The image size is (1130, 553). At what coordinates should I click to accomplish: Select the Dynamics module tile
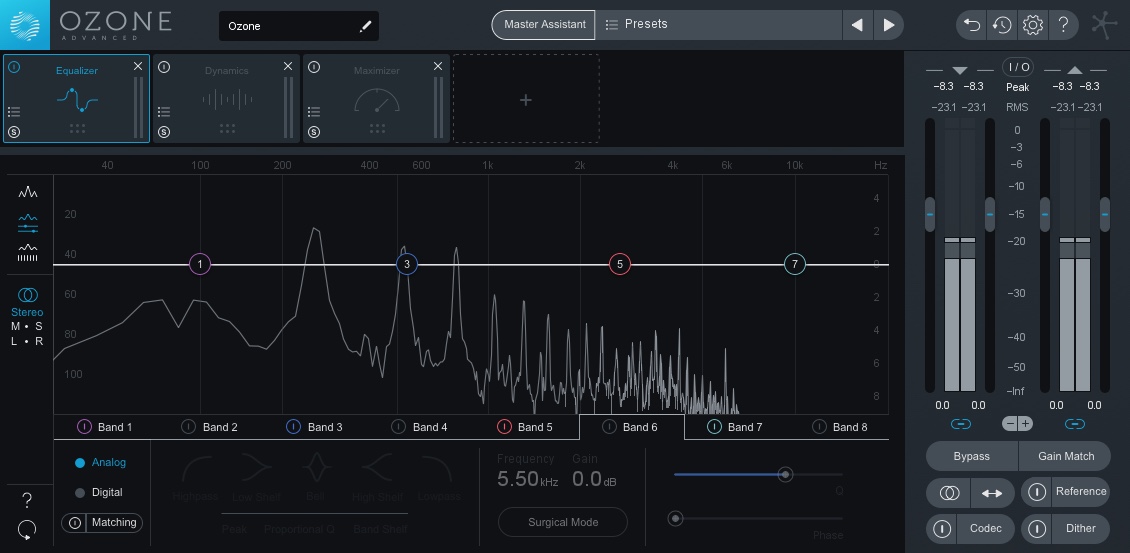click(226, 99)
